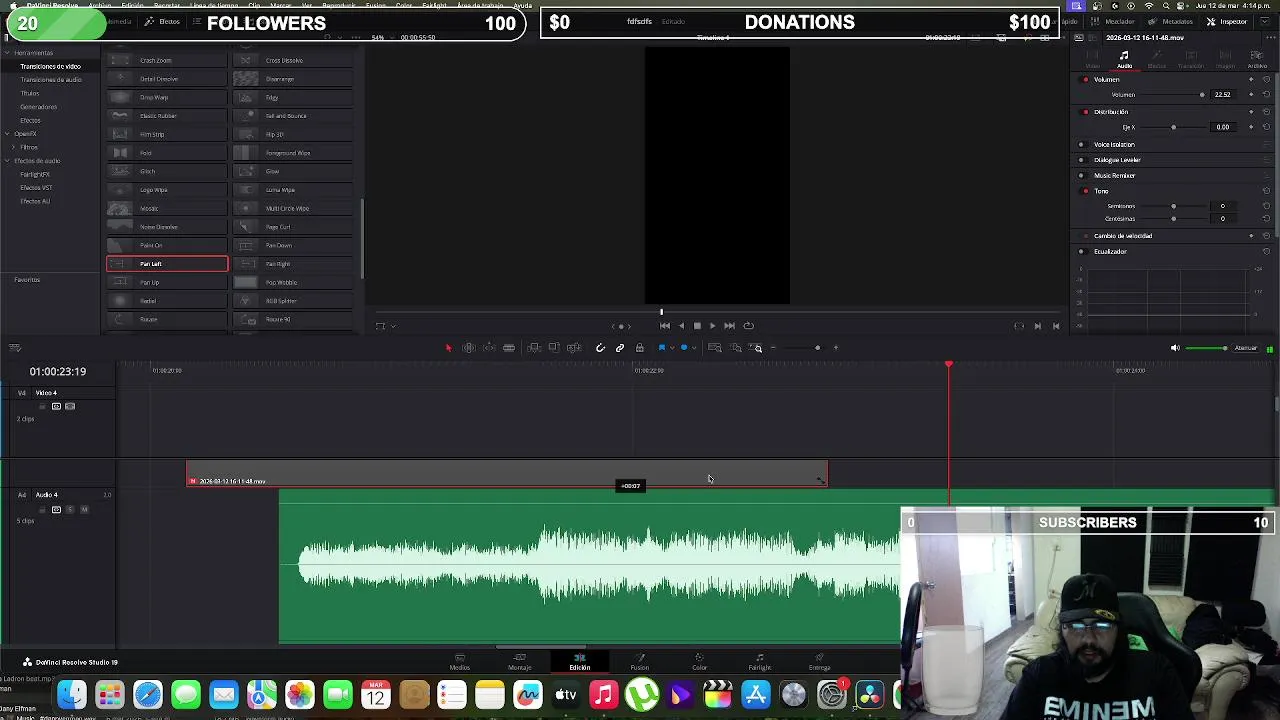Activate the Trim edit mode tool
This screenshot has height=720, width=1280.
(x=469, y=348)
